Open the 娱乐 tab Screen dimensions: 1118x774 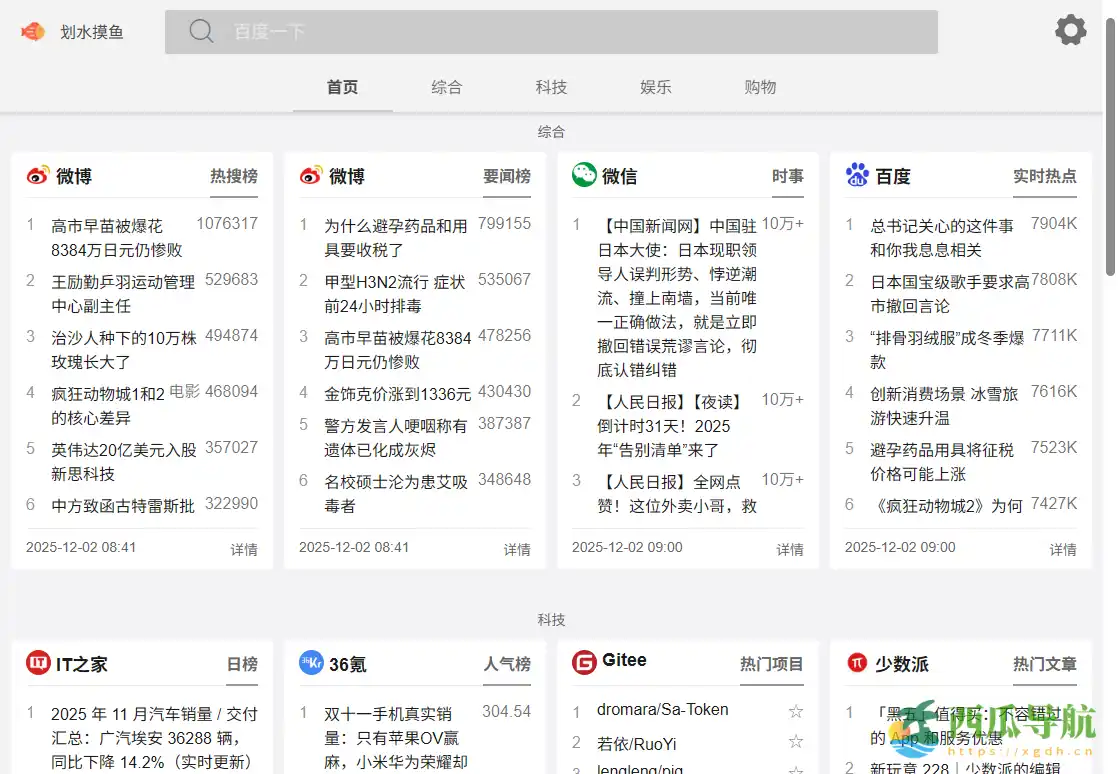655,87
